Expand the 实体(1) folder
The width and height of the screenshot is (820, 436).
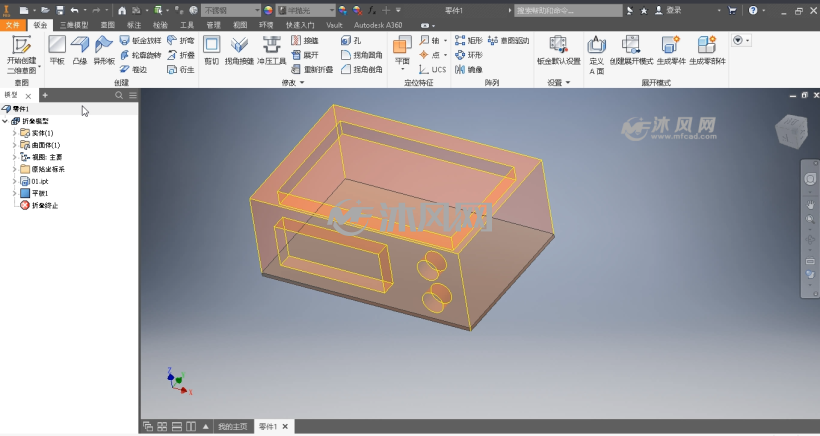coord(15,133)
